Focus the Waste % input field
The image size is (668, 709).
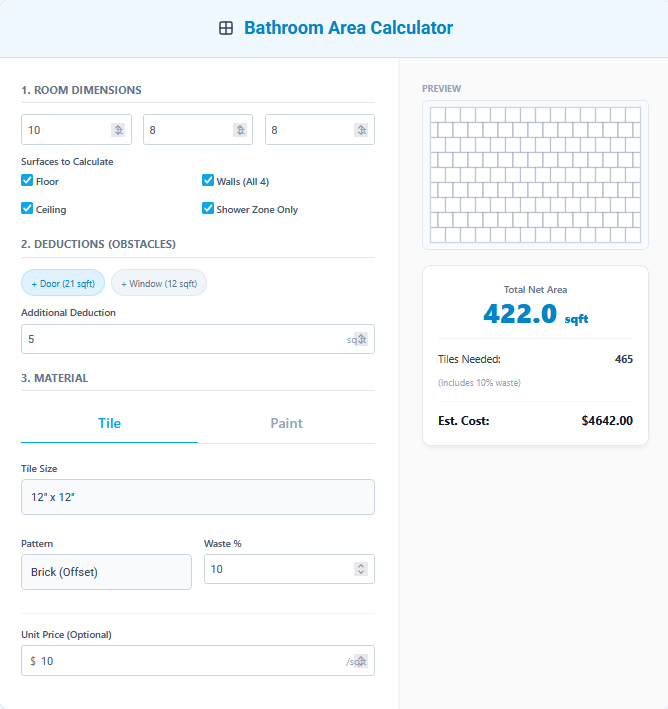(289, 569)
